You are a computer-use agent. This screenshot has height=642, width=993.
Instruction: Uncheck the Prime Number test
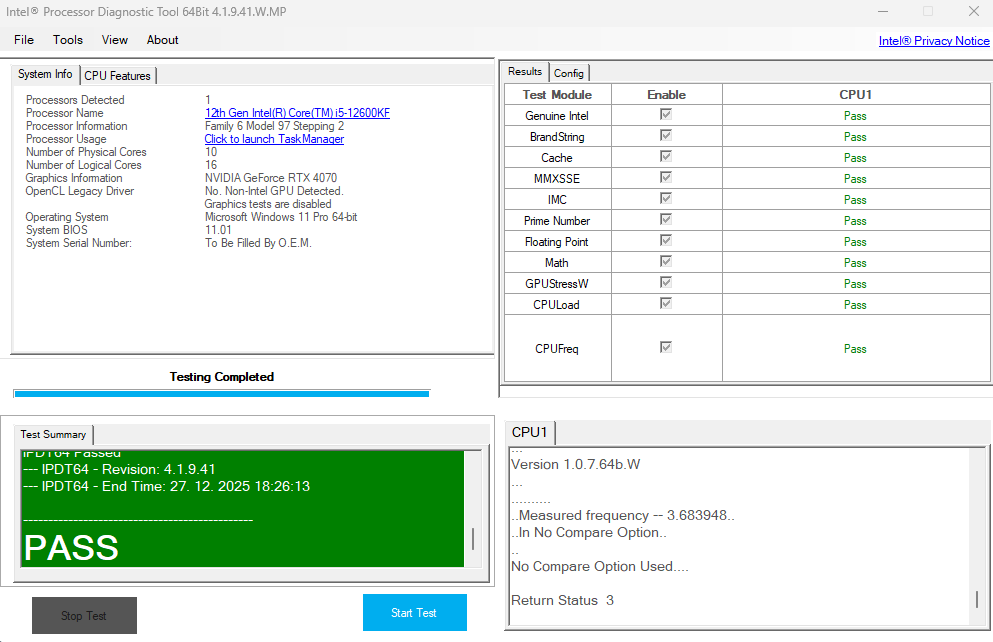point(666,220)
